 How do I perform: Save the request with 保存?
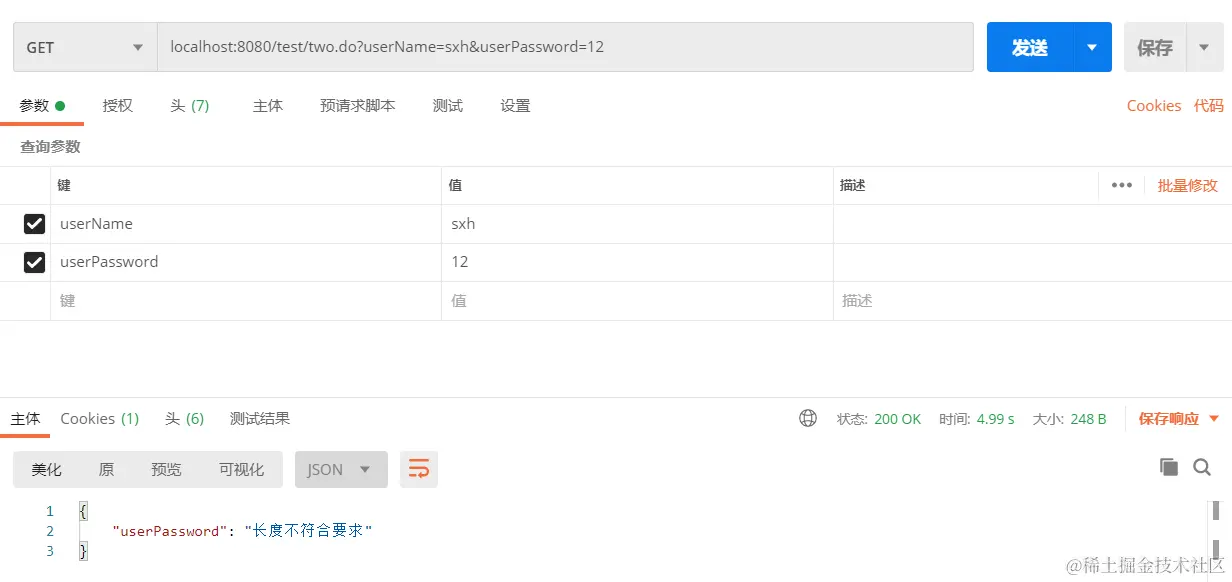[x=1155, y=47]
